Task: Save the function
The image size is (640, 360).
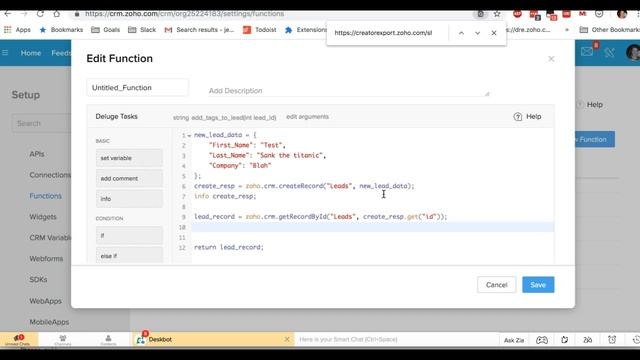Action: (538, 285)
